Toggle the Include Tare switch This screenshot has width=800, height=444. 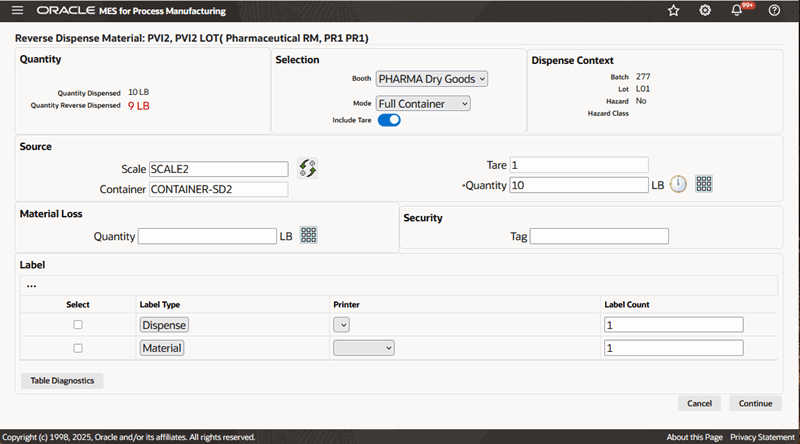pyautogui.click(x=389, y=120)
